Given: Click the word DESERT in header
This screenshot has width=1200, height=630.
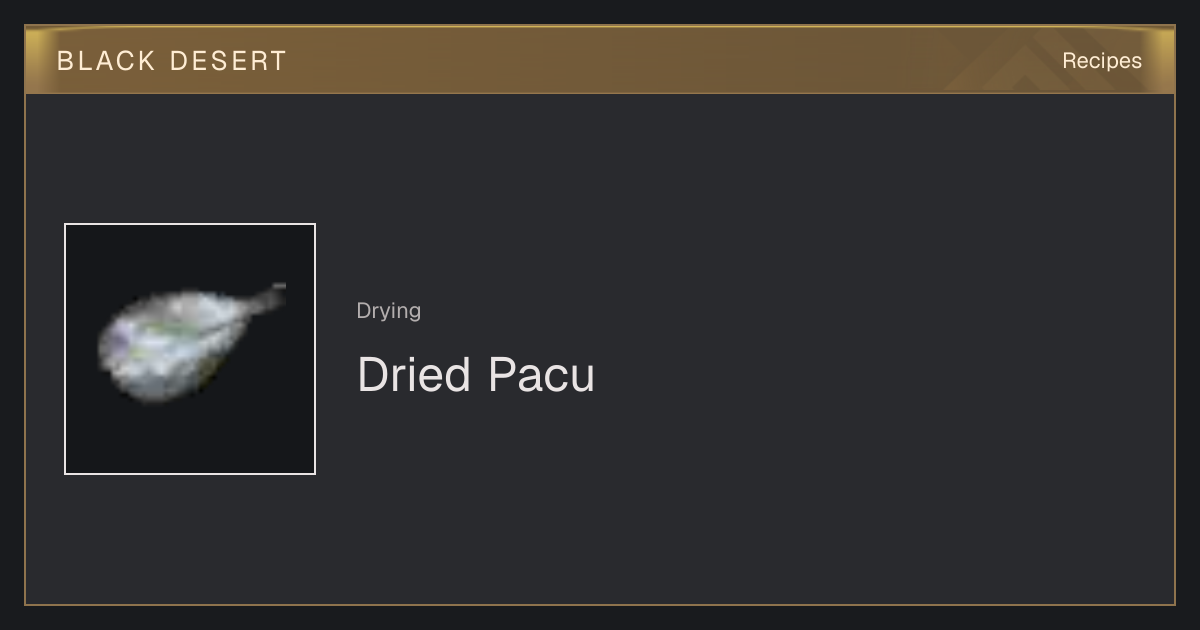Looking at the screenshot, I should tap(229, 61).
